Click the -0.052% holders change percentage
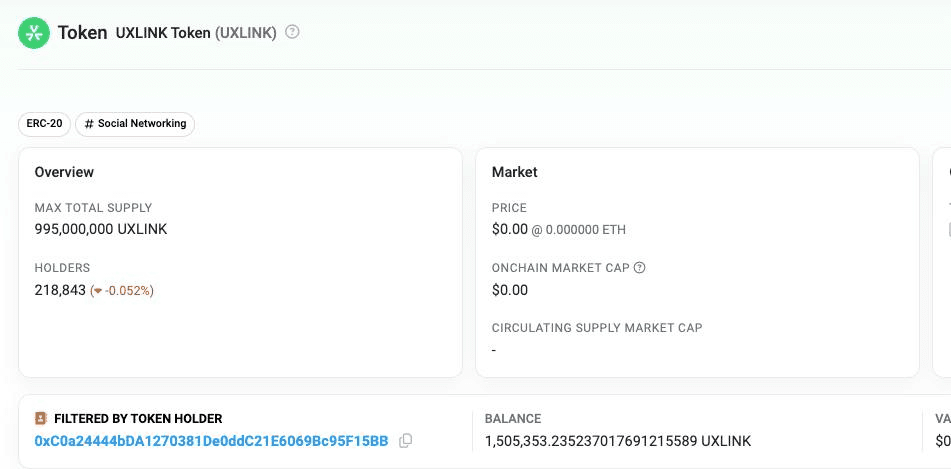Screen dimensions: 951x469 (x=129, y=291)
